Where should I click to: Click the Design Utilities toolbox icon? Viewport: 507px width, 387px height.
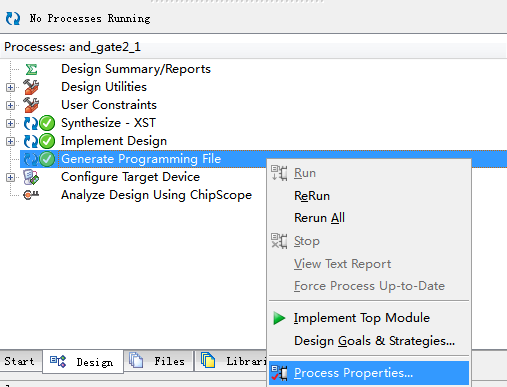(x=31, y=87)
